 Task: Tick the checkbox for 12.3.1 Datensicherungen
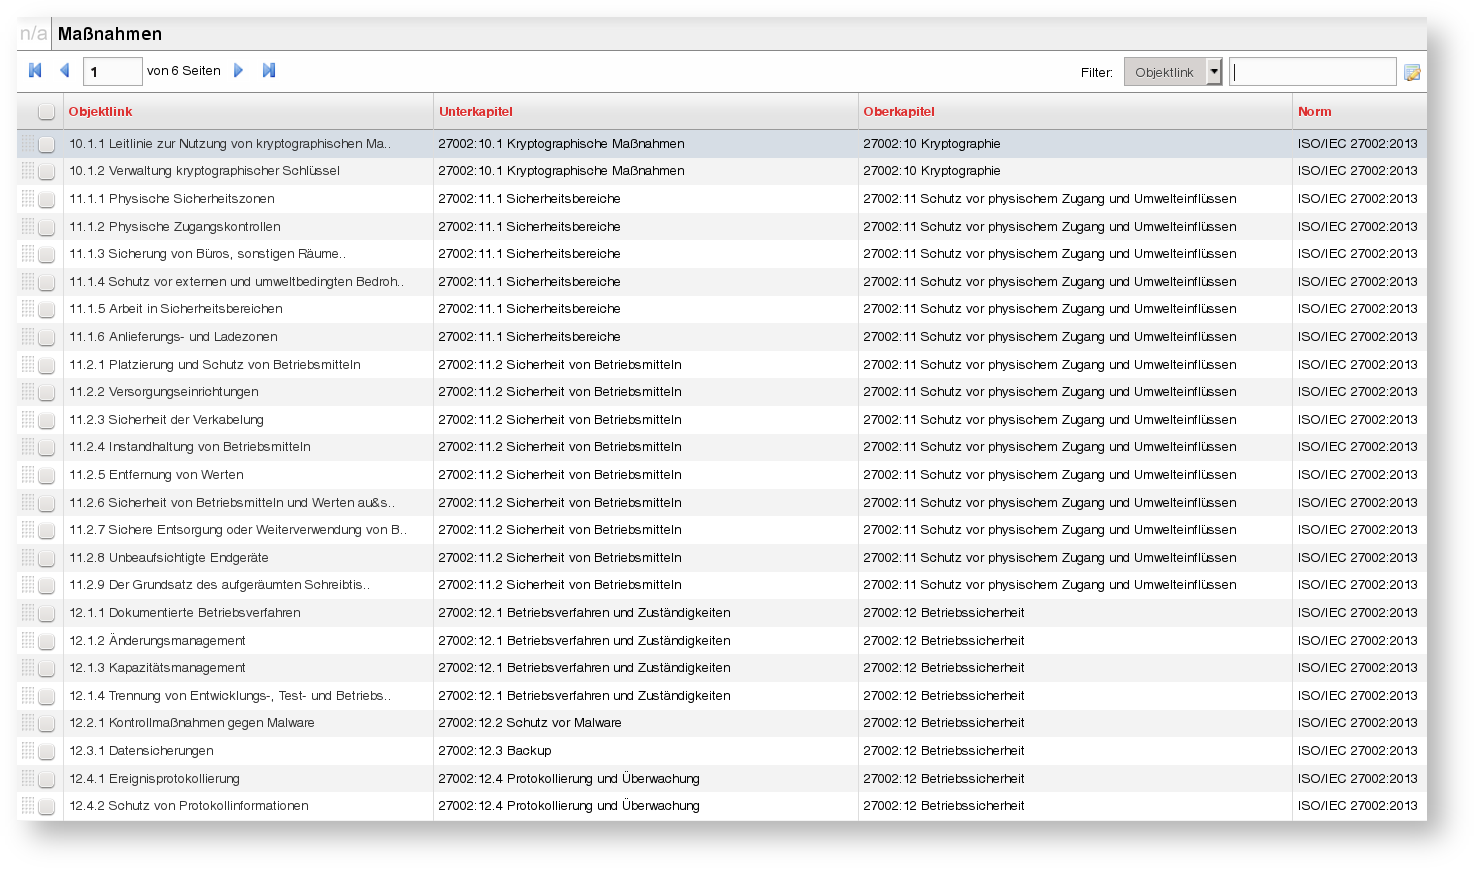click(x=46, y=751)
